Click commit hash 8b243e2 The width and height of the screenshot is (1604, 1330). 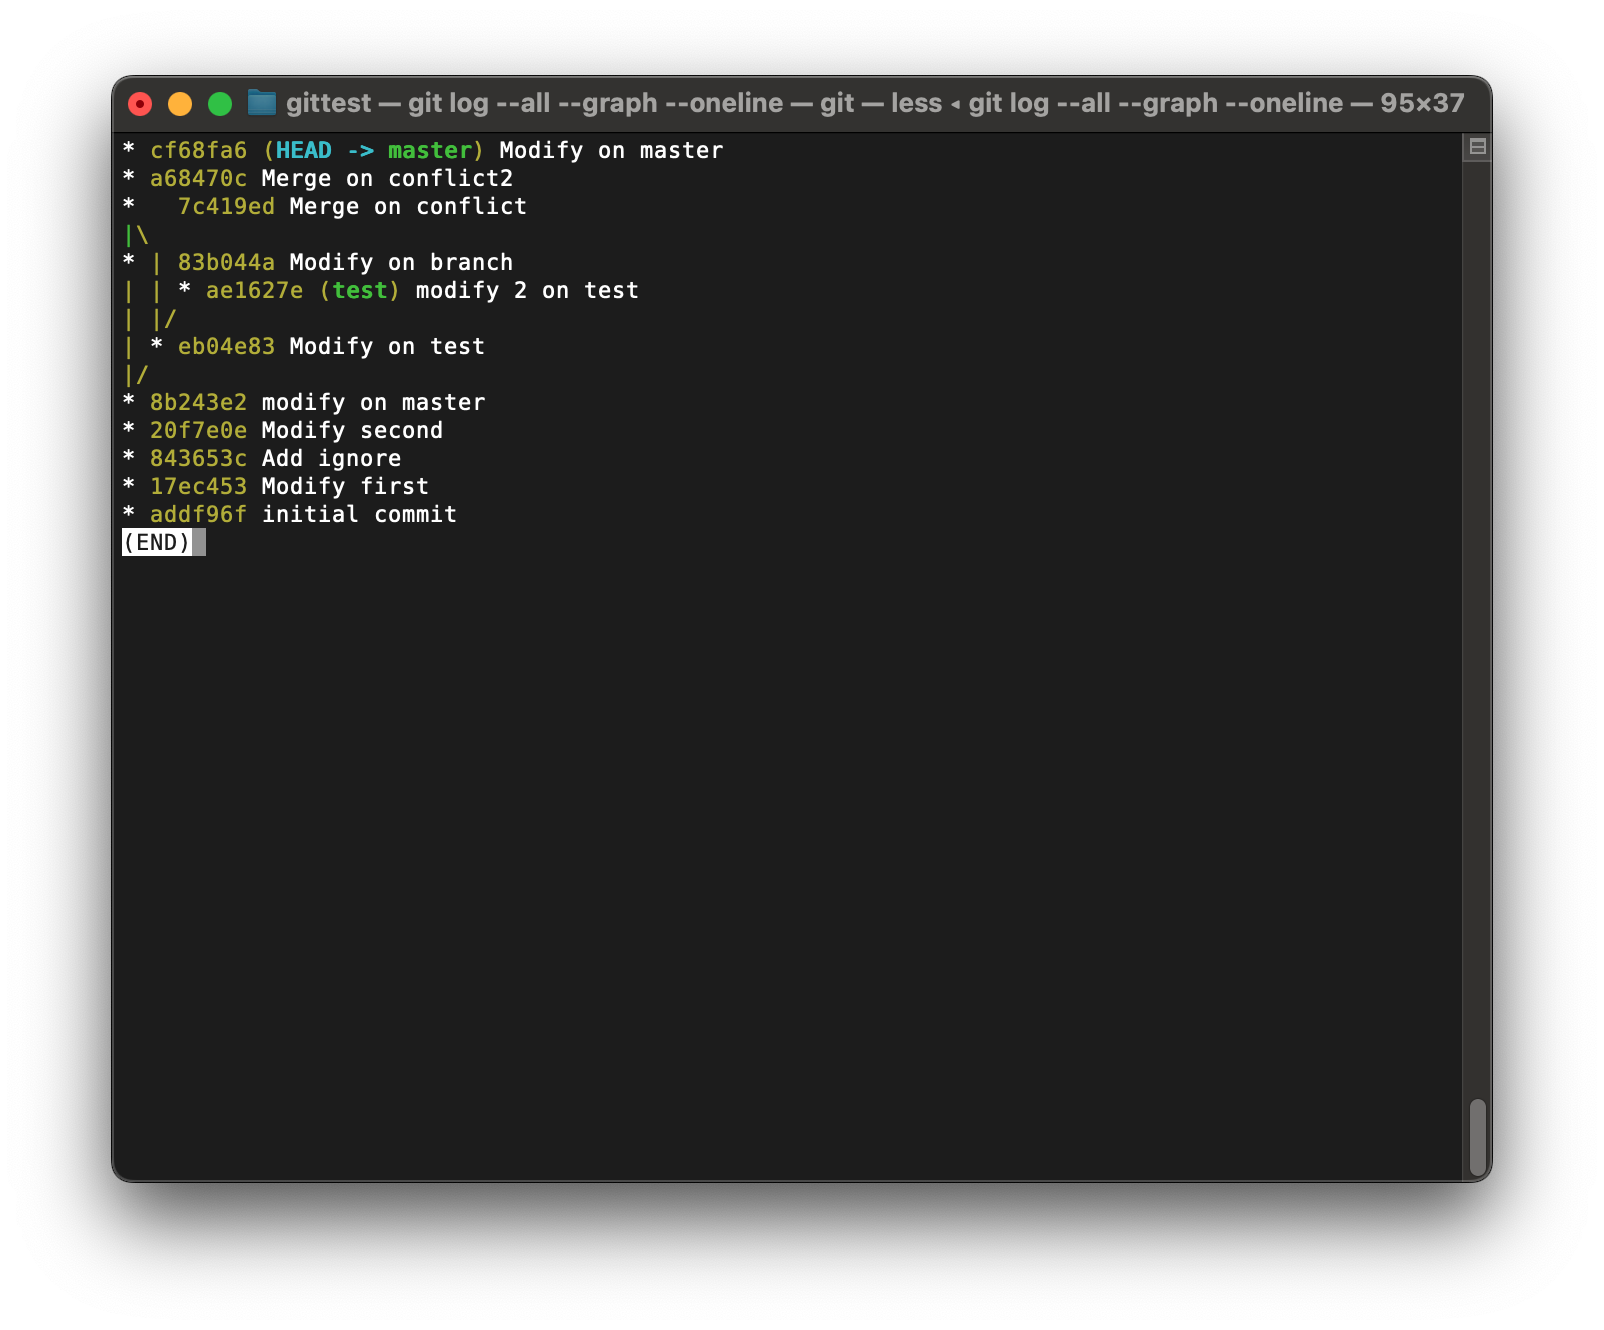(198, 403)
